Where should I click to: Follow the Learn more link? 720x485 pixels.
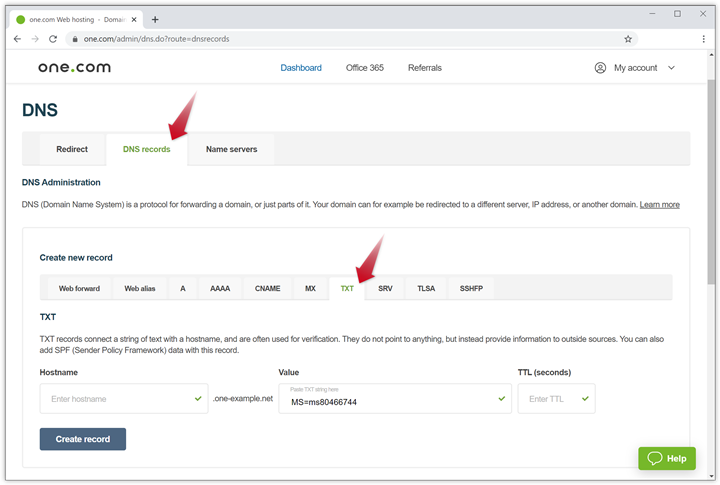click(659, 205)
